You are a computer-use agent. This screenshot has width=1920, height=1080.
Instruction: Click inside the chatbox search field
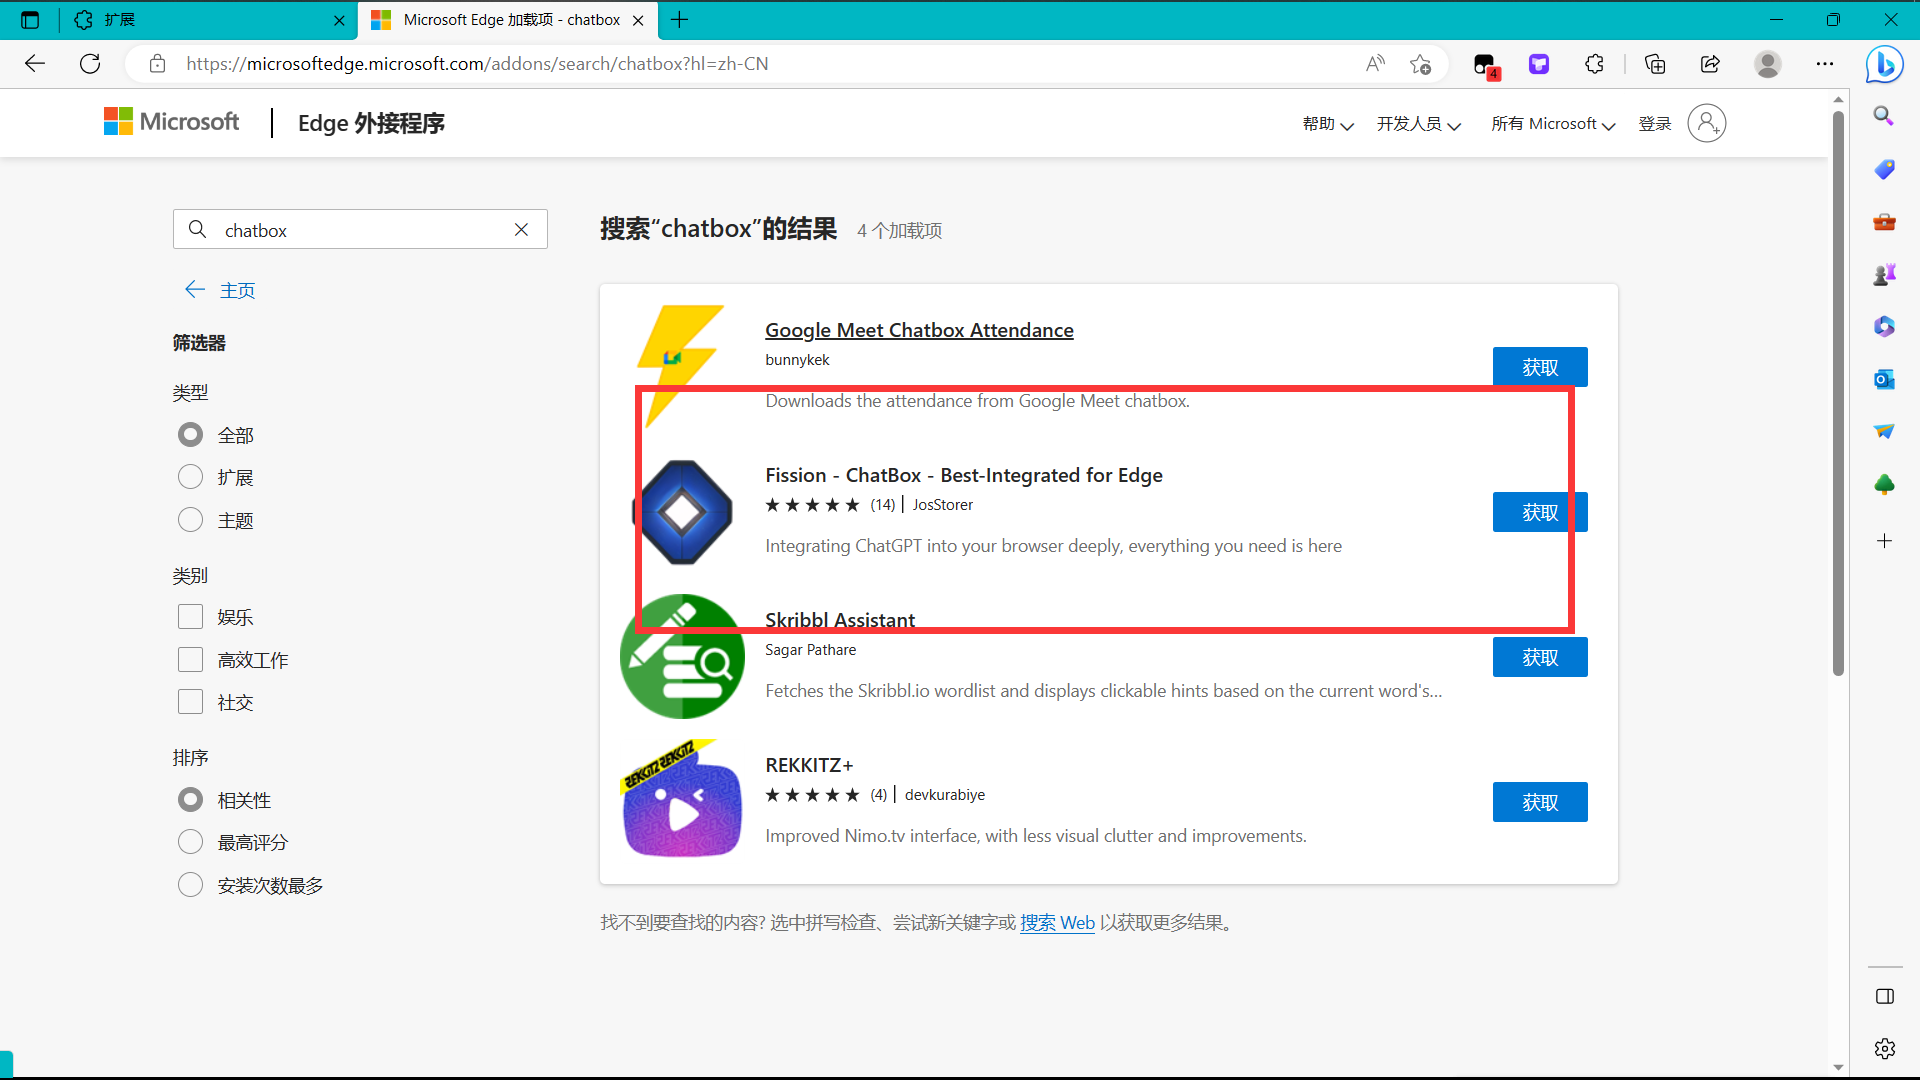pos(360,230)
